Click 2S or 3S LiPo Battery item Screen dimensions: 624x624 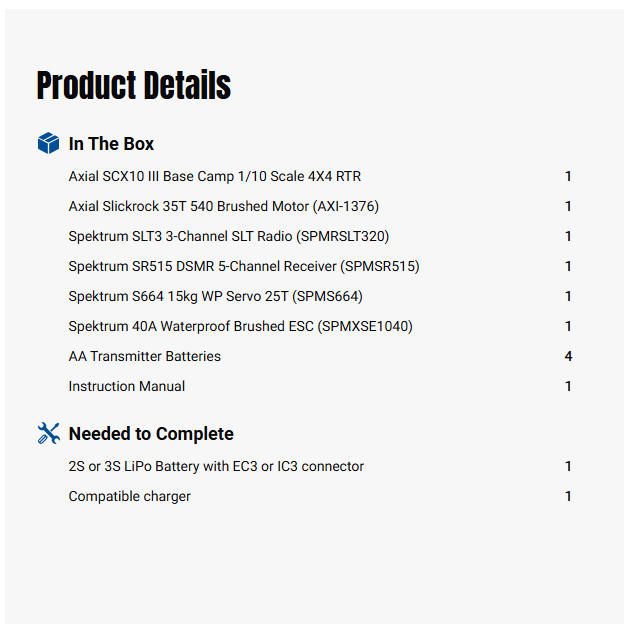click(x=216, y=467)
